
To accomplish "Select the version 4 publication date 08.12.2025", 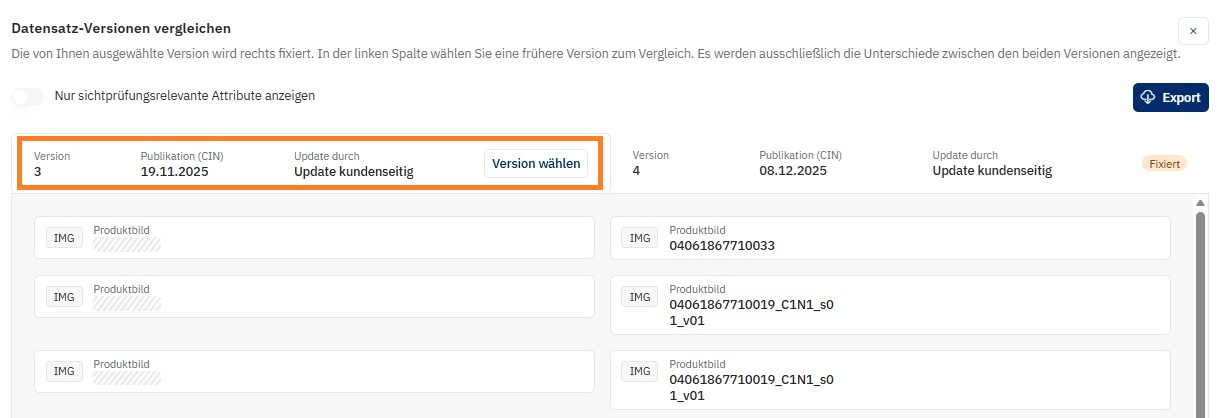I will pyautogui.click(x=793, y=171).
